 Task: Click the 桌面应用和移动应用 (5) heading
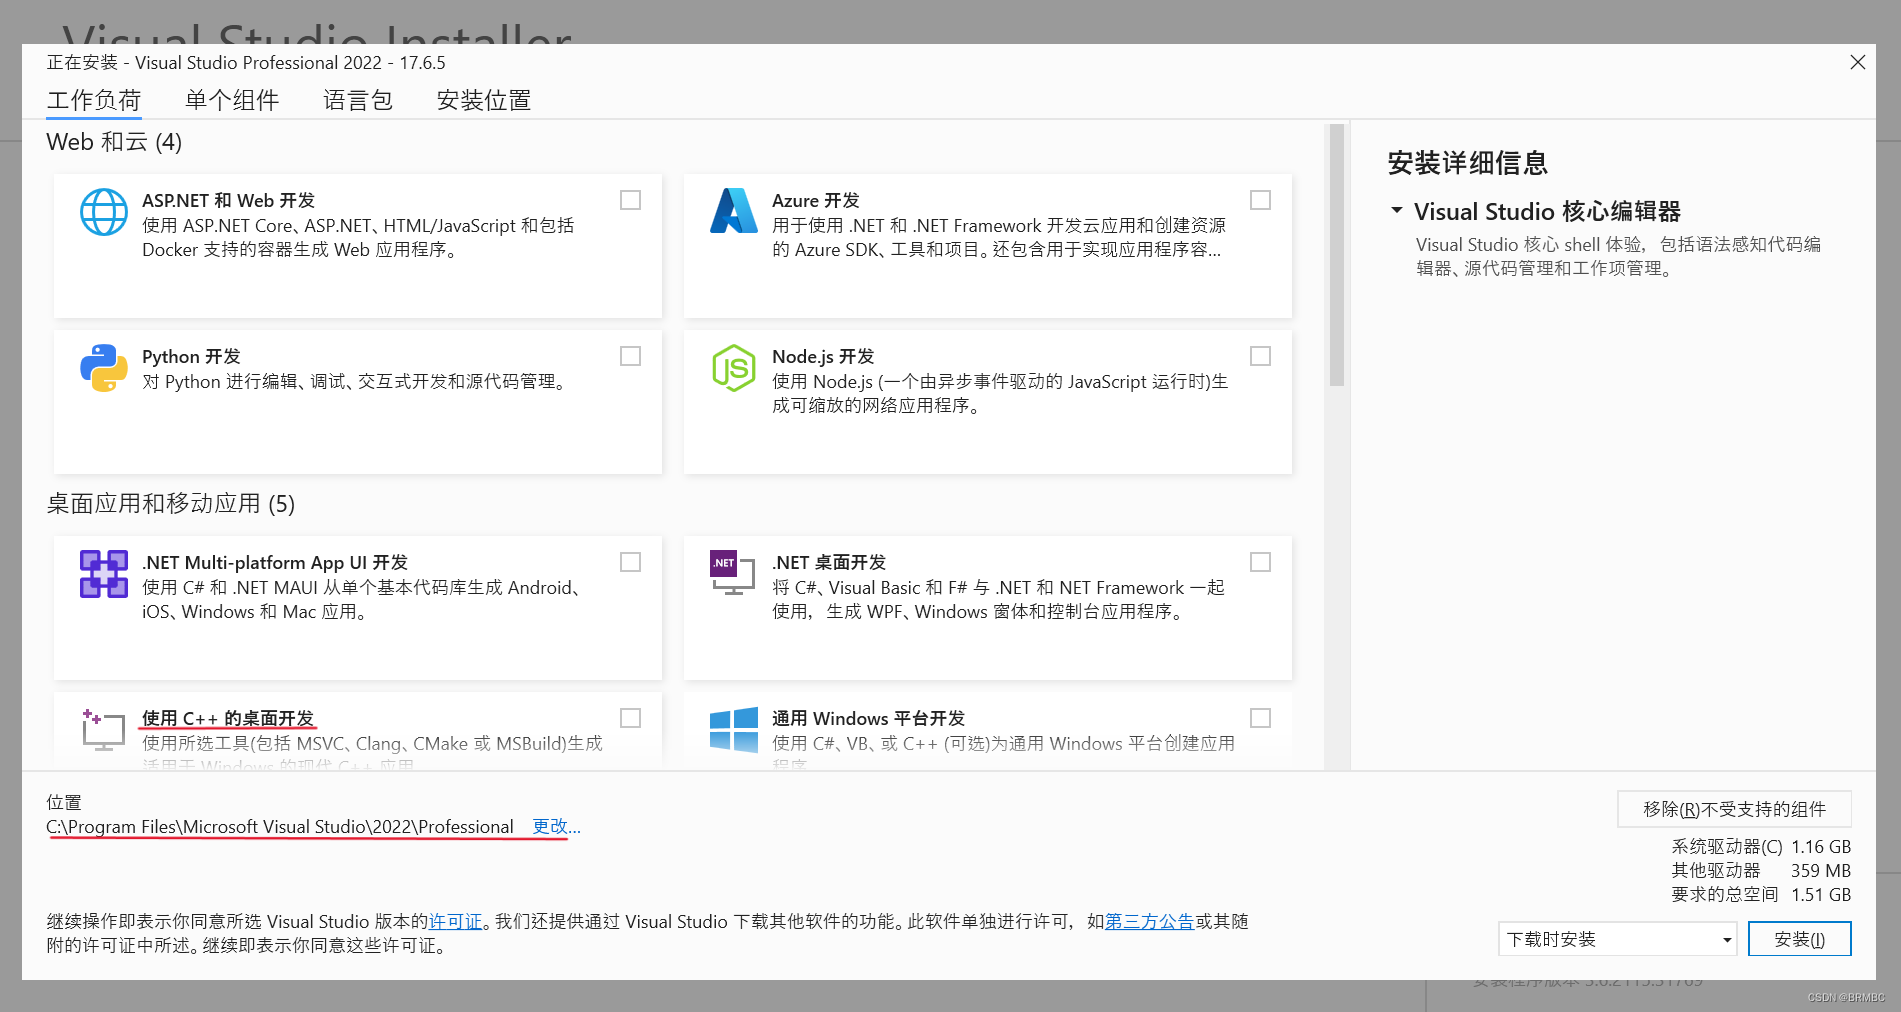click(x=171, y=503)
